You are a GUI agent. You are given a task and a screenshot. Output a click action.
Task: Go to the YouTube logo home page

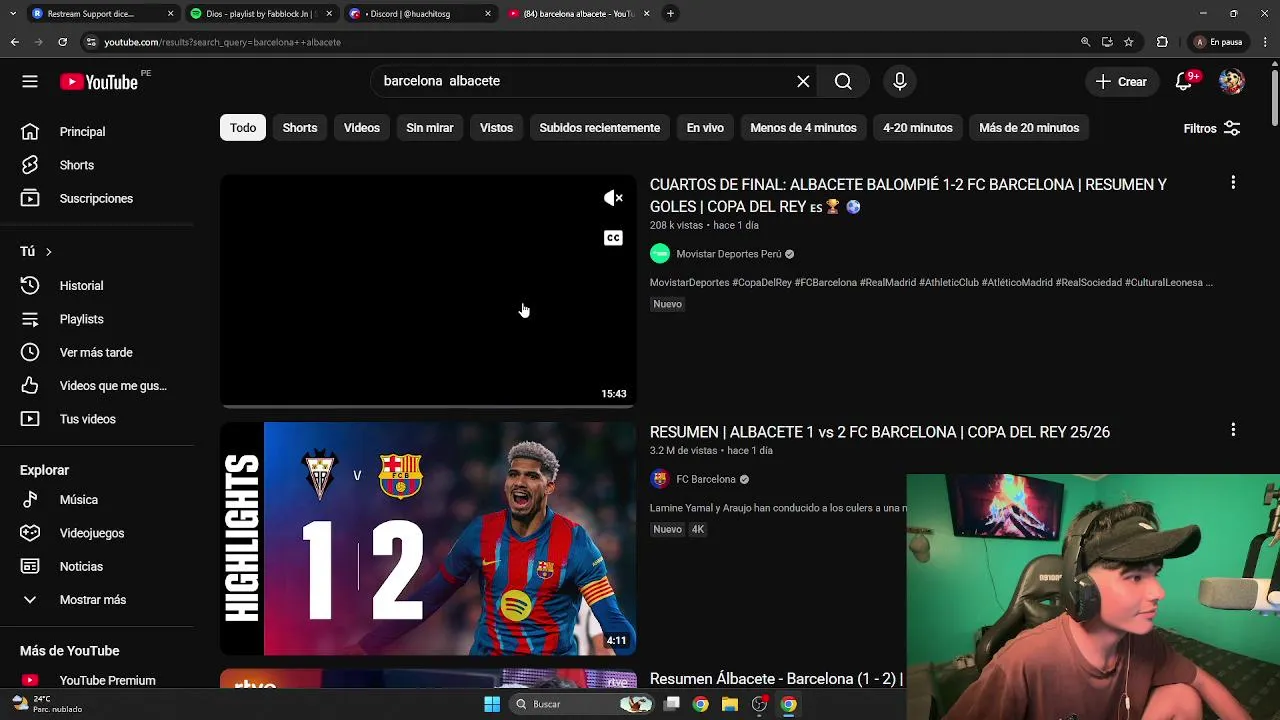98,82
